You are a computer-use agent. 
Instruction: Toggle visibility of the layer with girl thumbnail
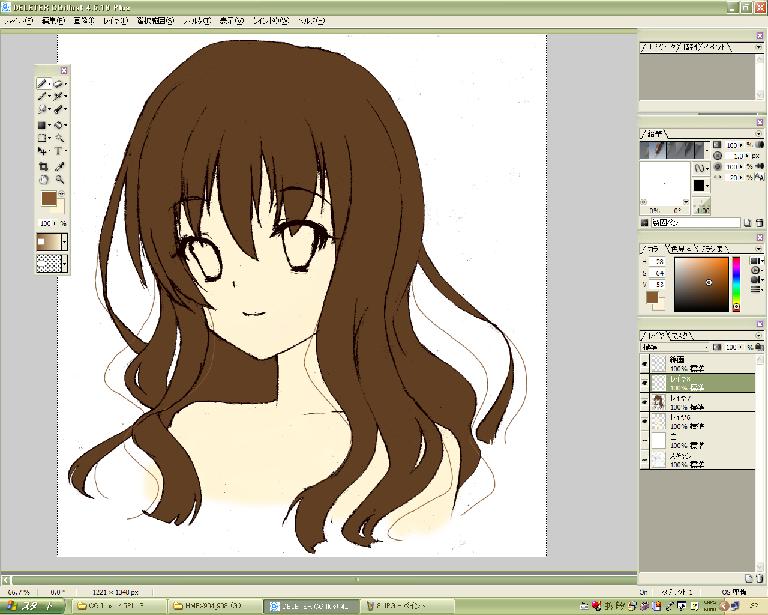[645, 402]
